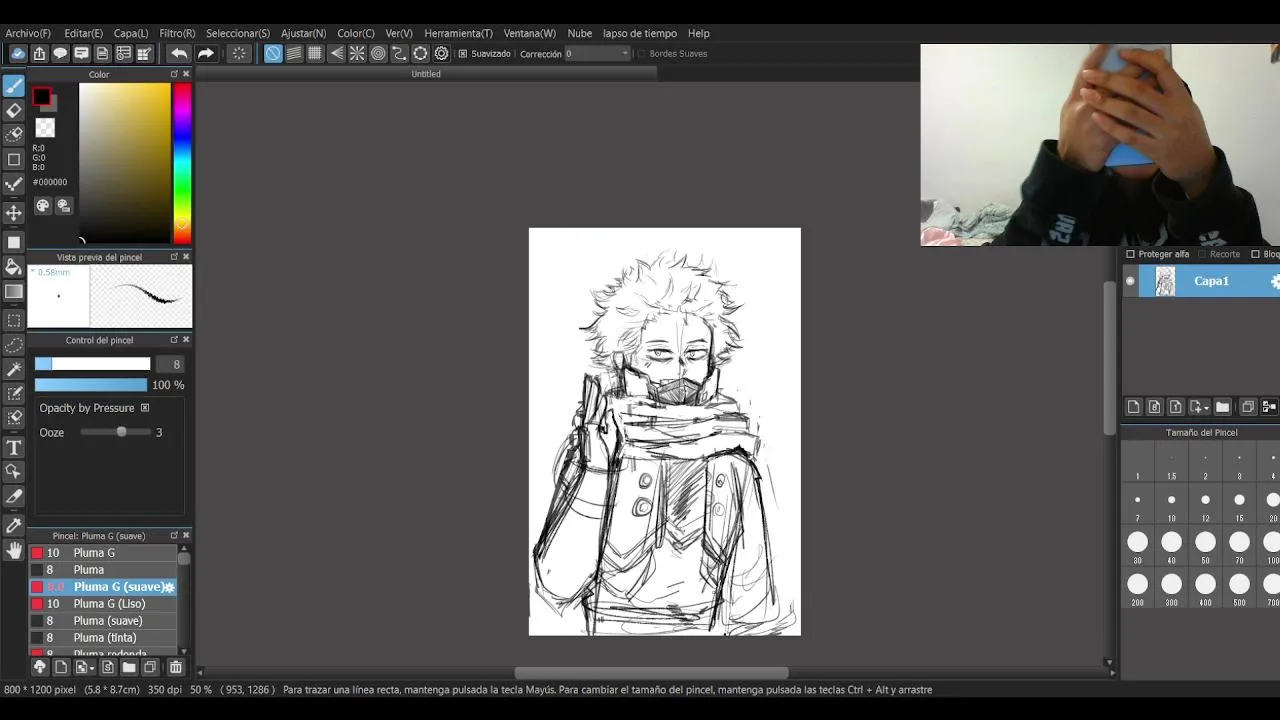Screen dimensions: 1280x720
Task: Hide the Capa1 layer visibility
Action: click(1130, 282)
